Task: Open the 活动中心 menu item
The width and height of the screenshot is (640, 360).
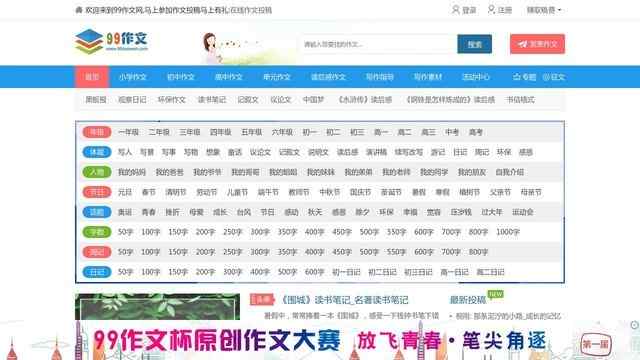Action: pyautogui.click(x=476, y=77)
